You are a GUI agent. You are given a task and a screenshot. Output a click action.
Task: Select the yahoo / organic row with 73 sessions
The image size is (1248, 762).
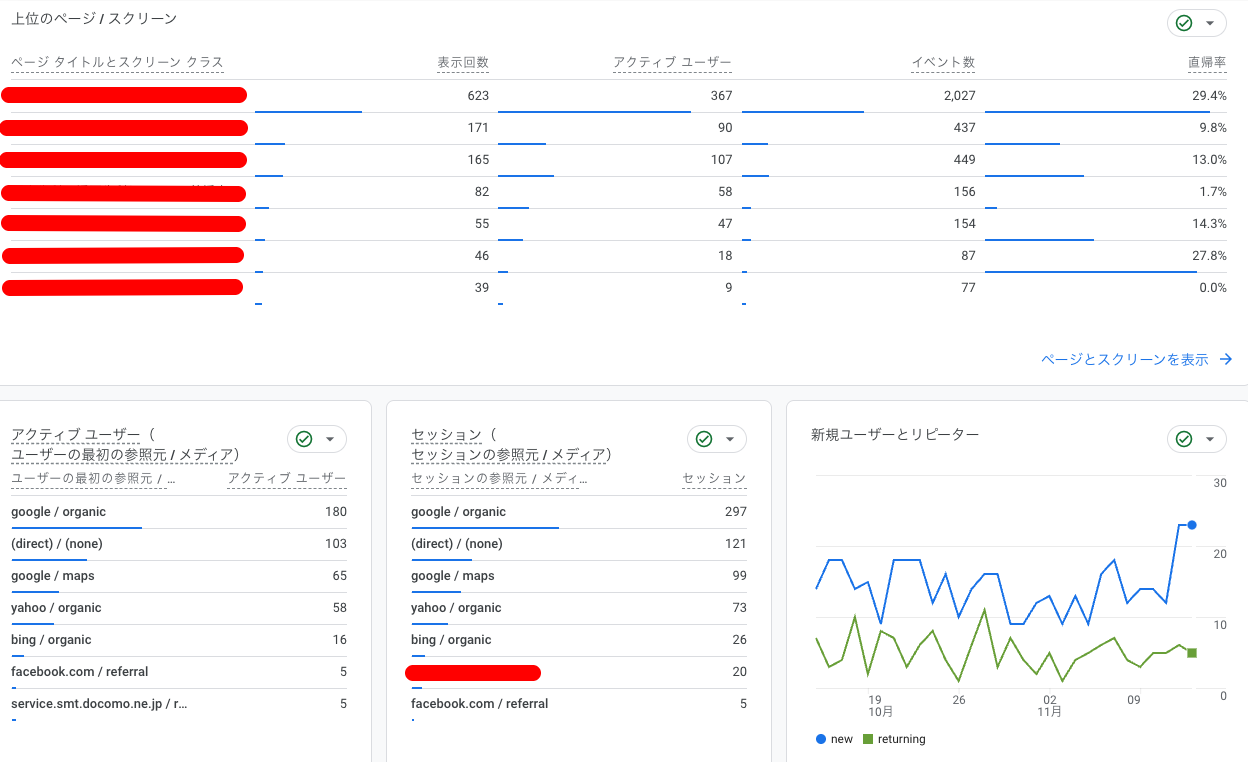(x=578, y=608)
